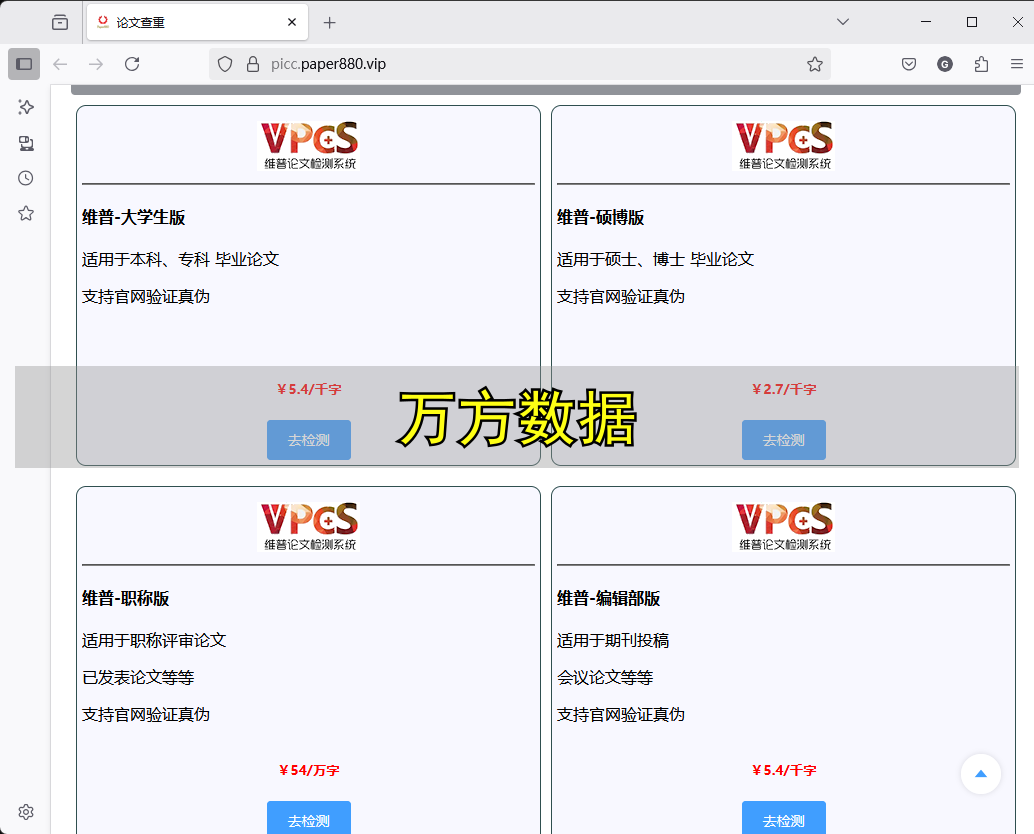This screenshot has height=834, width=1034.
Task: Open the application hamburger menu
Action: (x=1017, y=64)
